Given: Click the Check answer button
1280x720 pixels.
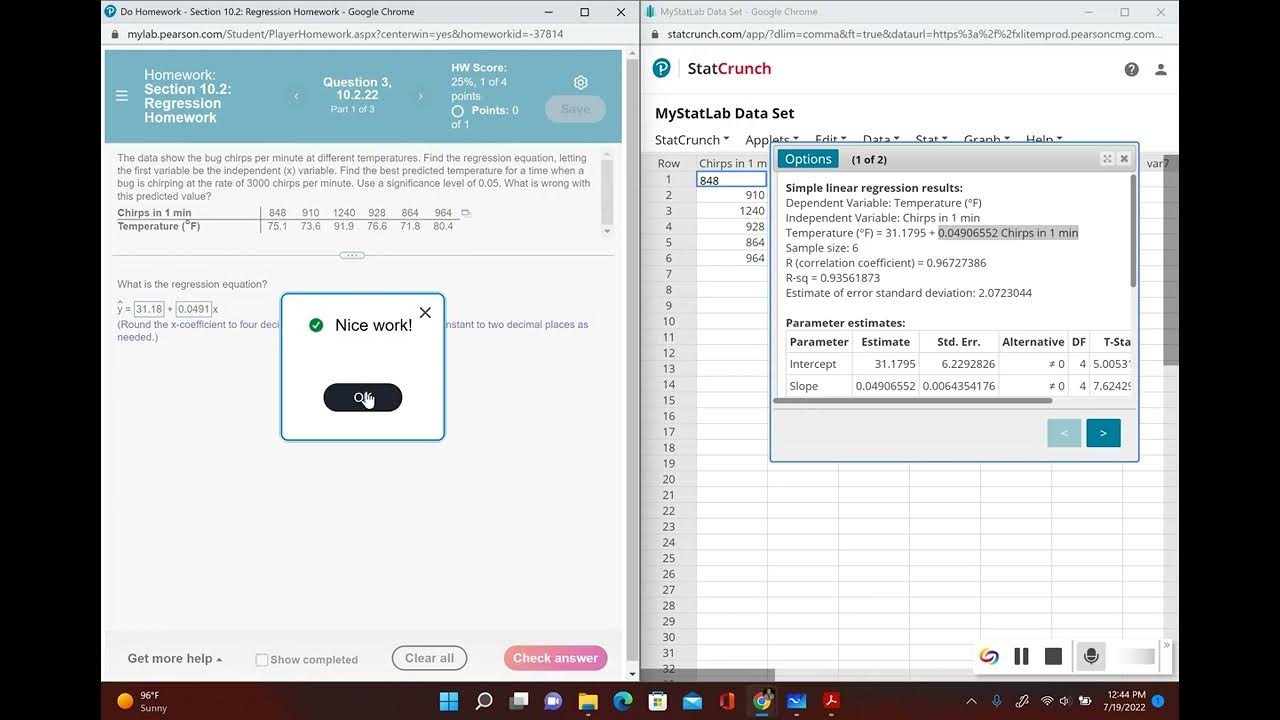Looking at the screenshot, I should [x=555, y=658].
